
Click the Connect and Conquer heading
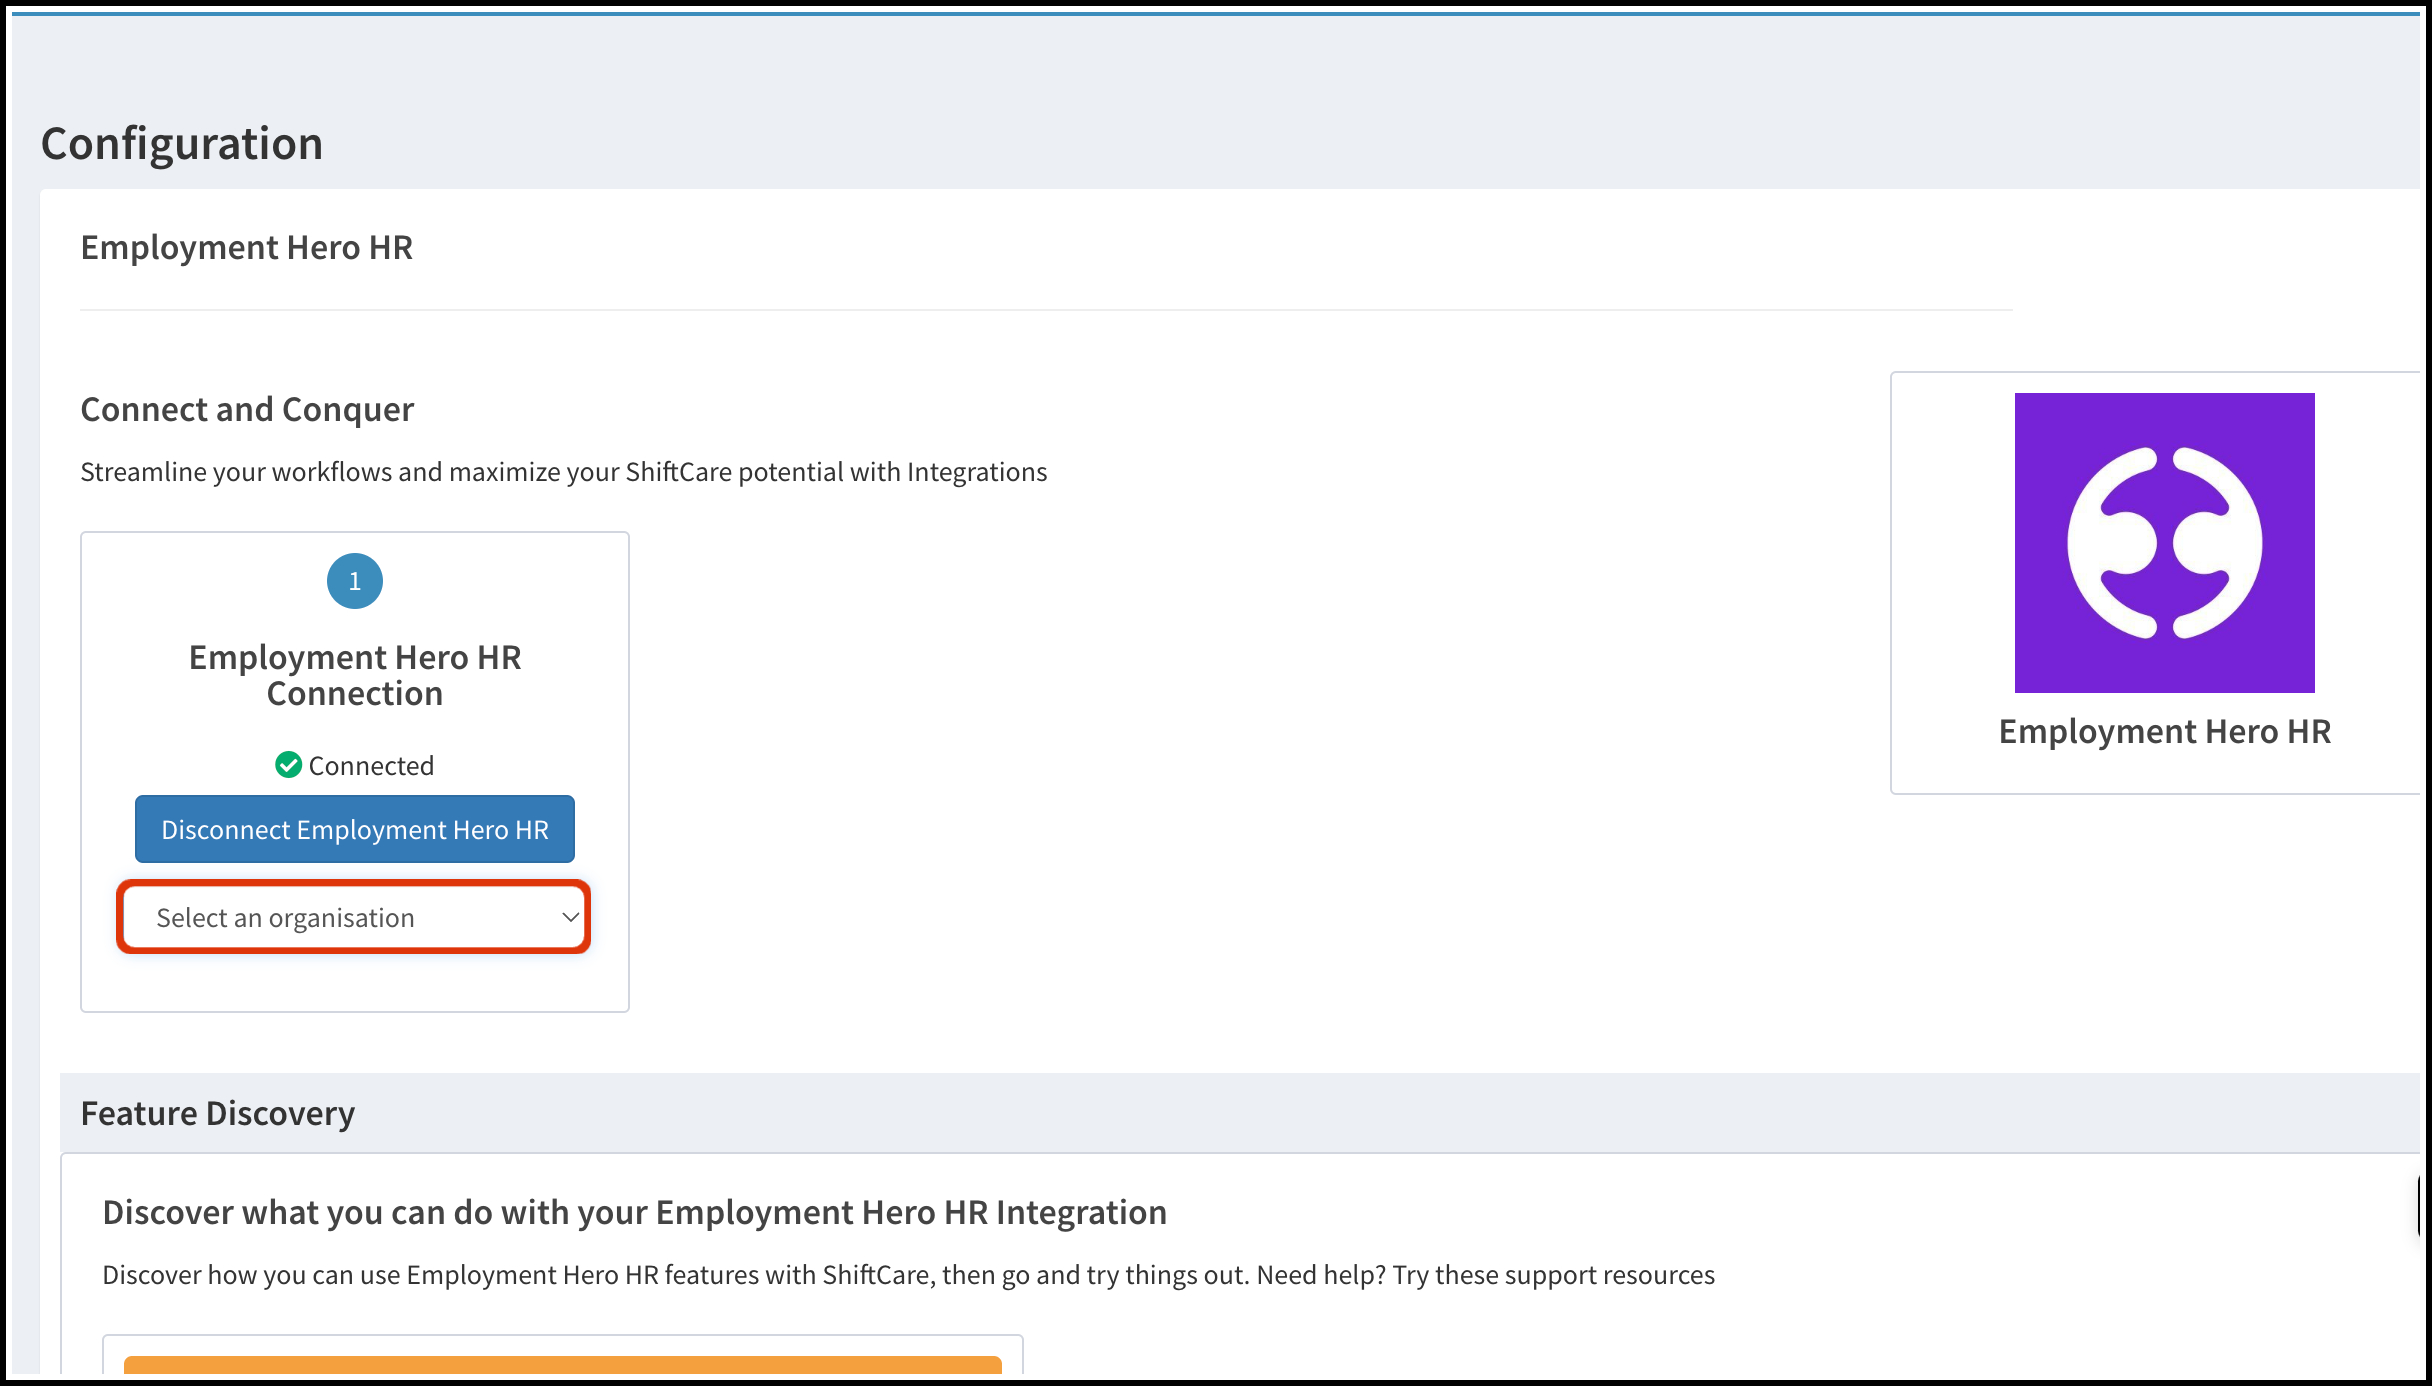point(247,410)
